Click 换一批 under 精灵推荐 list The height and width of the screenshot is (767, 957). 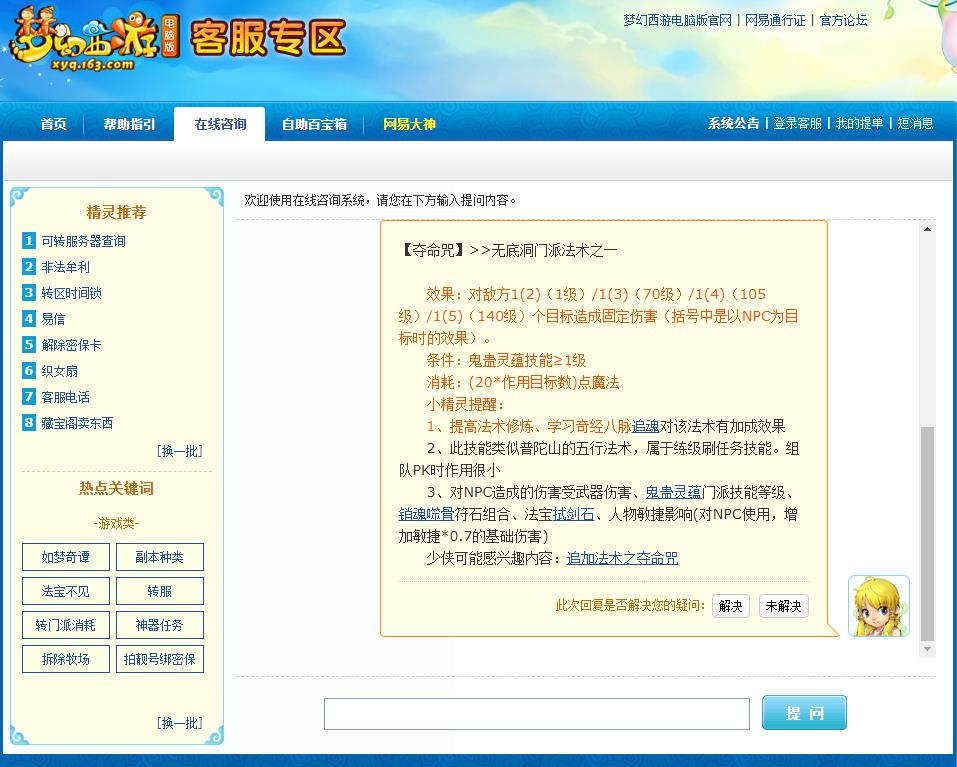point(179,451)
